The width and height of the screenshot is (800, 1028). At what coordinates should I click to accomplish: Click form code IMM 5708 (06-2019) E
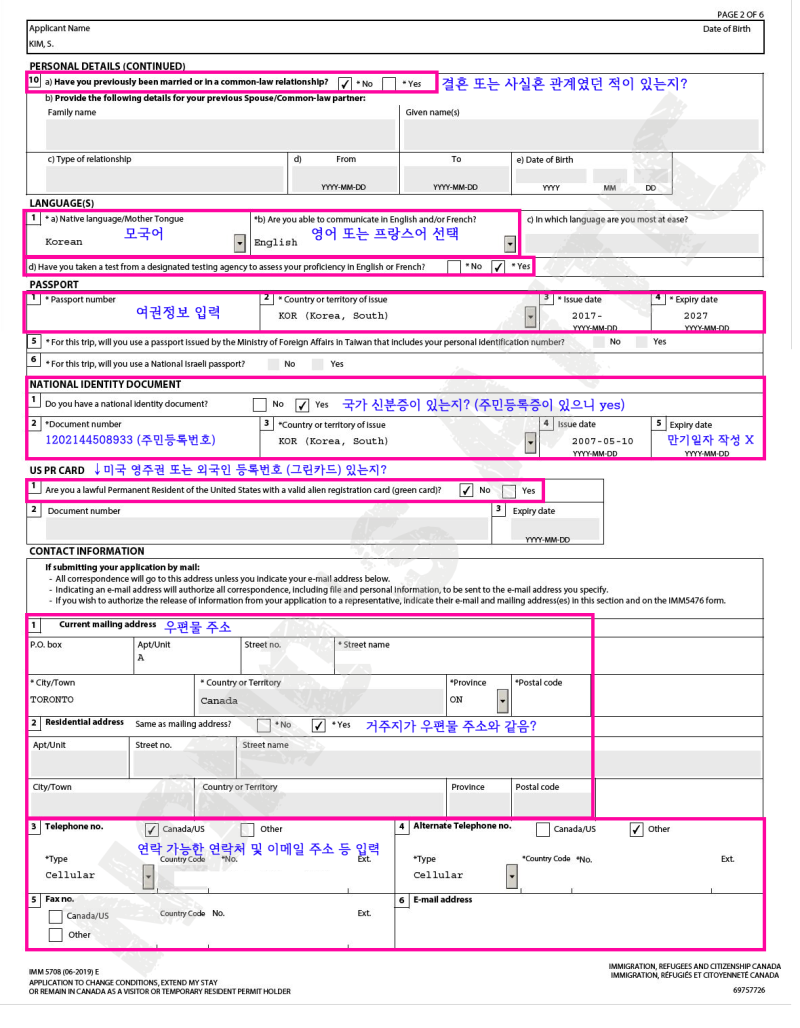coord(64,972)
